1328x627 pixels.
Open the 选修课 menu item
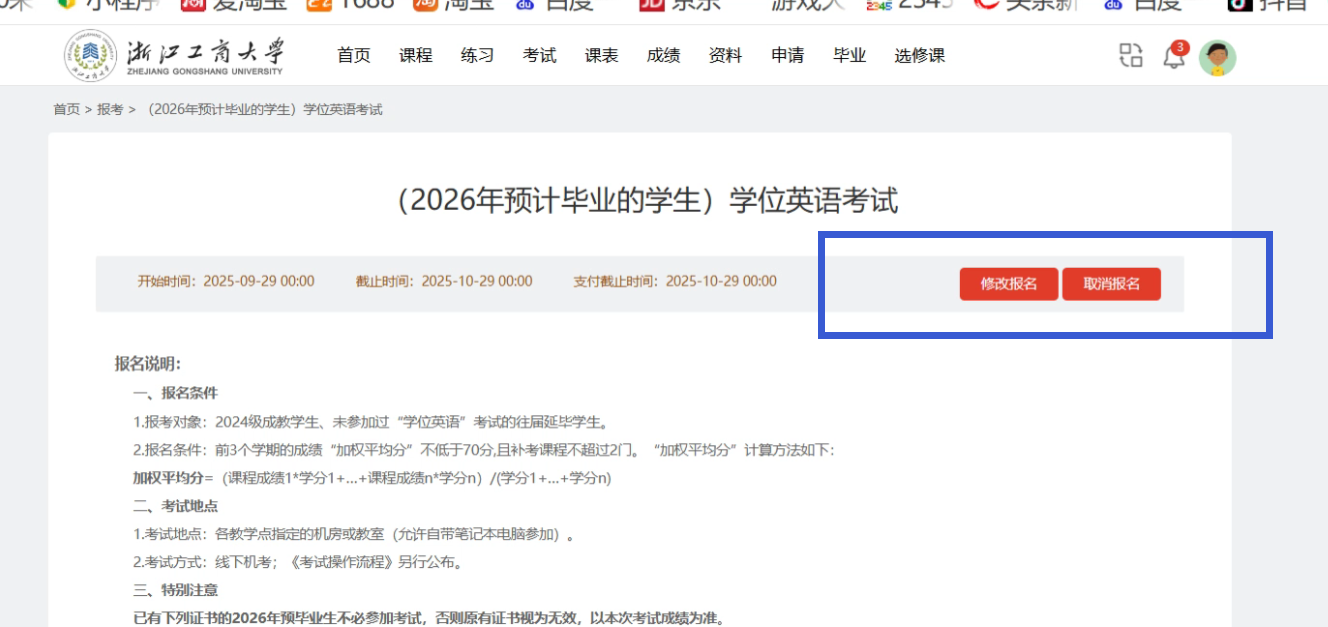tap(919, 56)
